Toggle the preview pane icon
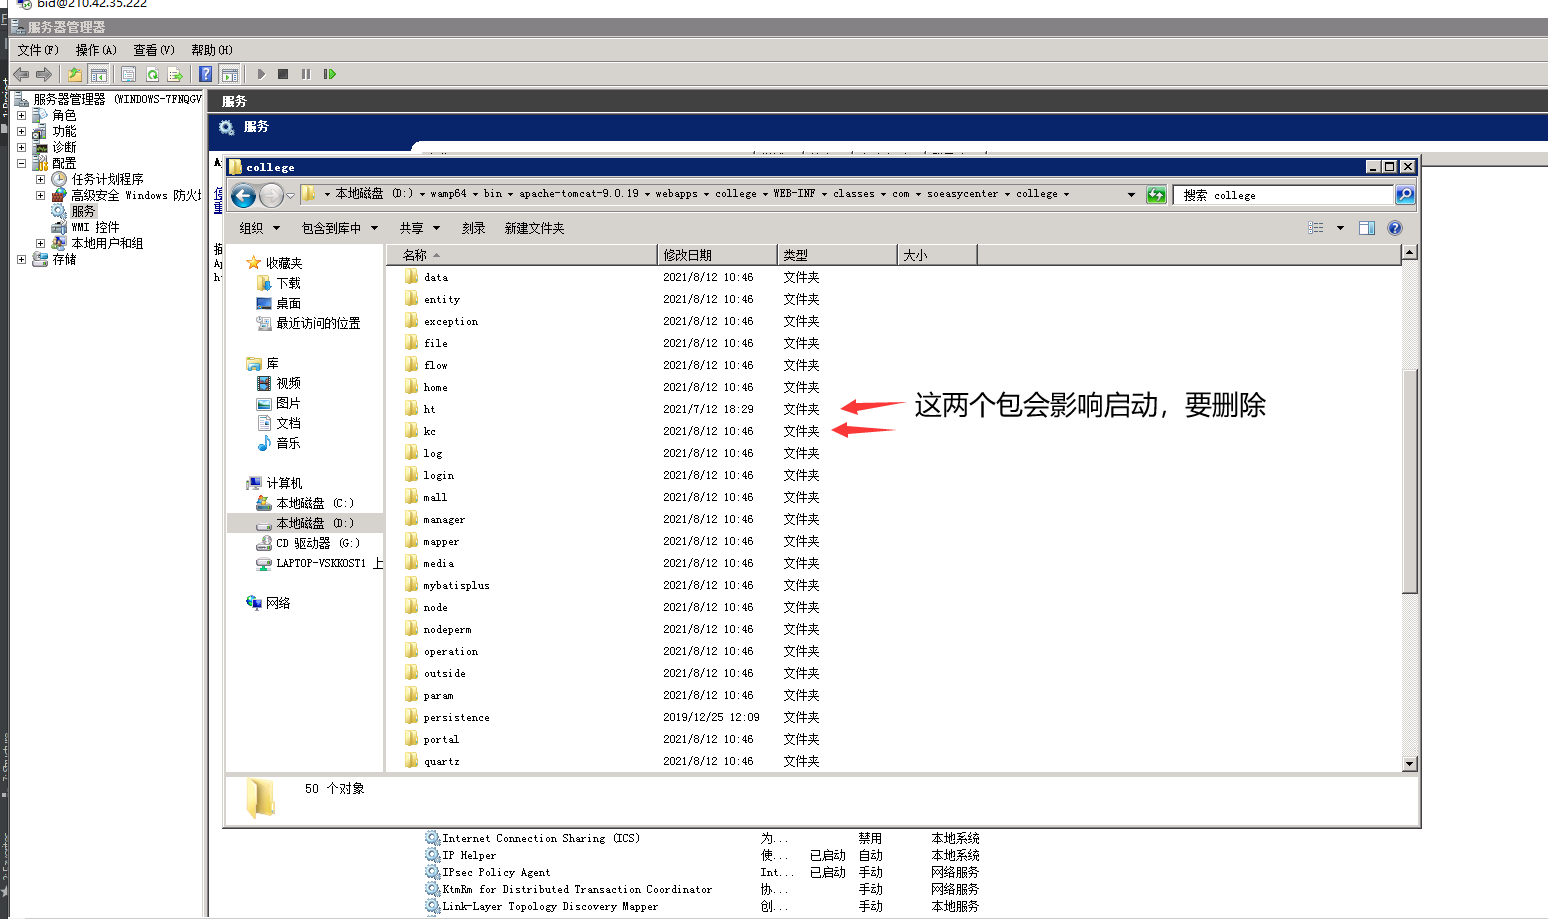 click(1367, 228)
